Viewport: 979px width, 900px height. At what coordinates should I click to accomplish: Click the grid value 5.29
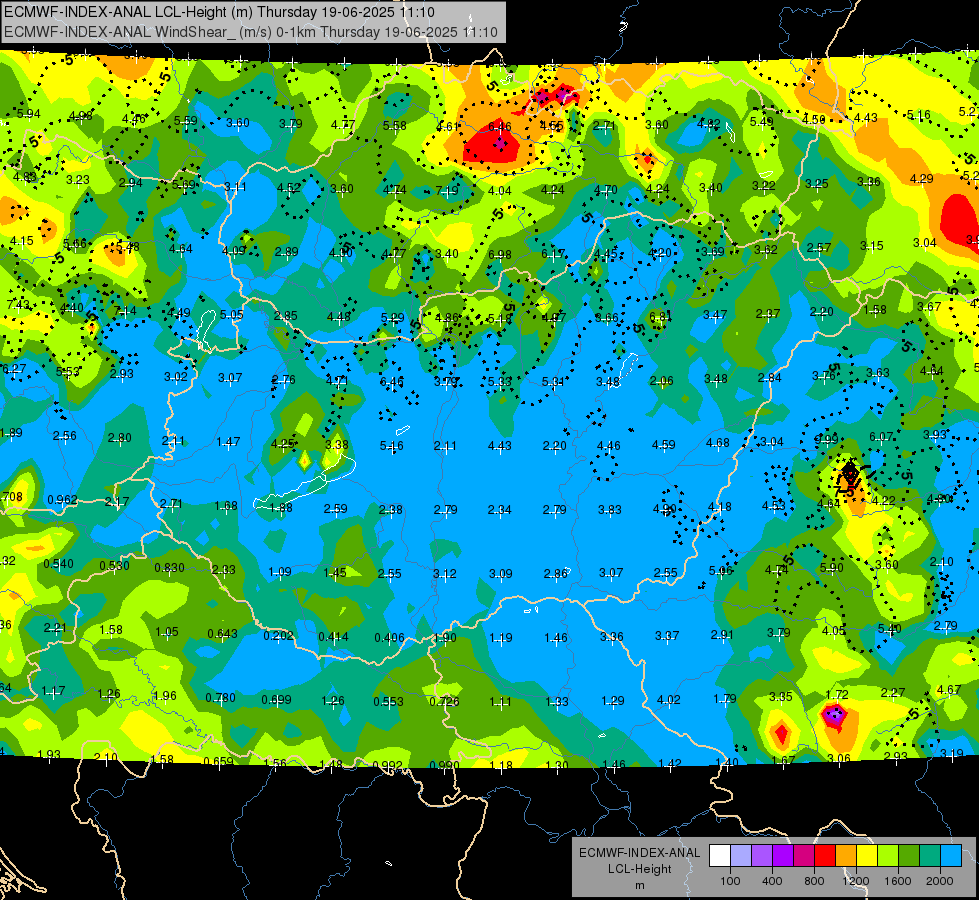[393, 318]
